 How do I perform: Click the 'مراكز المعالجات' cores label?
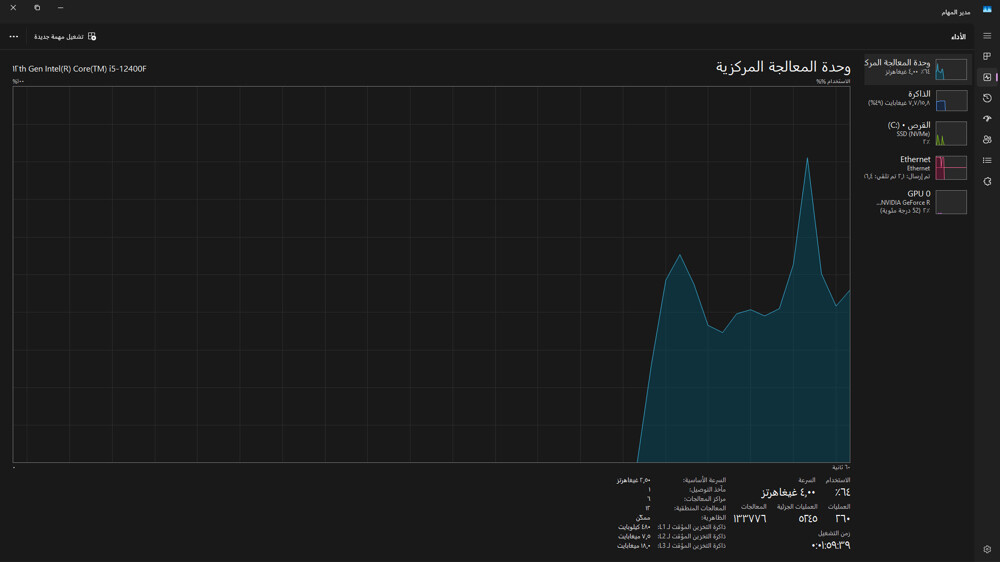(x=705, y=499)
